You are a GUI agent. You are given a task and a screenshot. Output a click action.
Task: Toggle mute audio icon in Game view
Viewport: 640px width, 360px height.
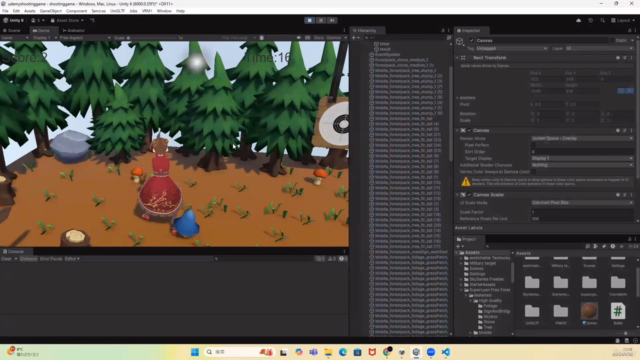pos(299,38)
